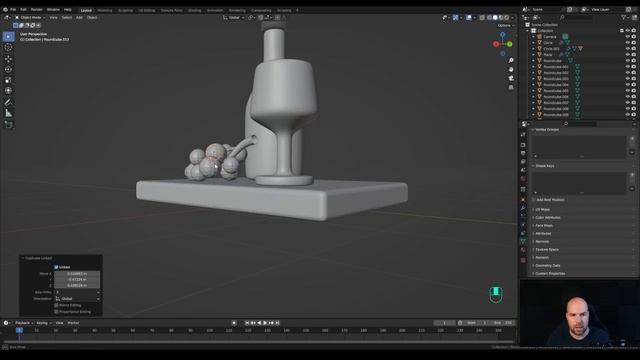
Task: Expand the Custom Properties panel
Action: tap(550, 273)
